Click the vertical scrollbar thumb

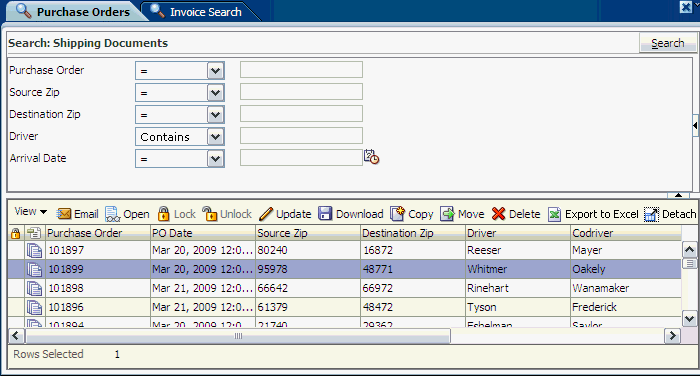[x=689, y=263]
